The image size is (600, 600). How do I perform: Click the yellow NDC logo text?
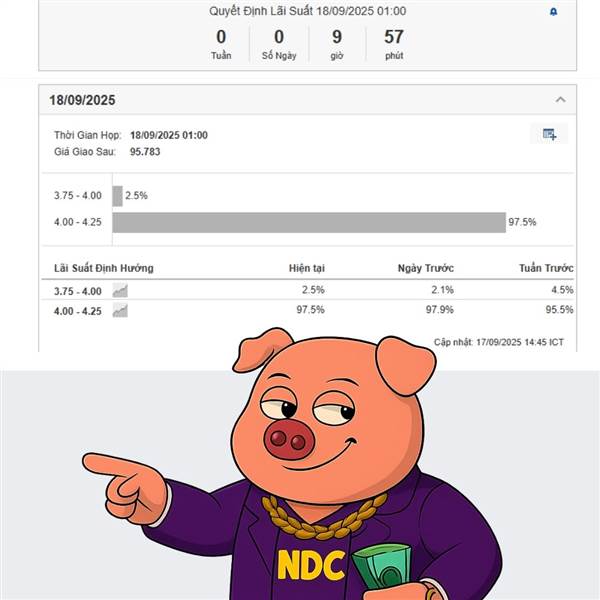coord(311,565)
